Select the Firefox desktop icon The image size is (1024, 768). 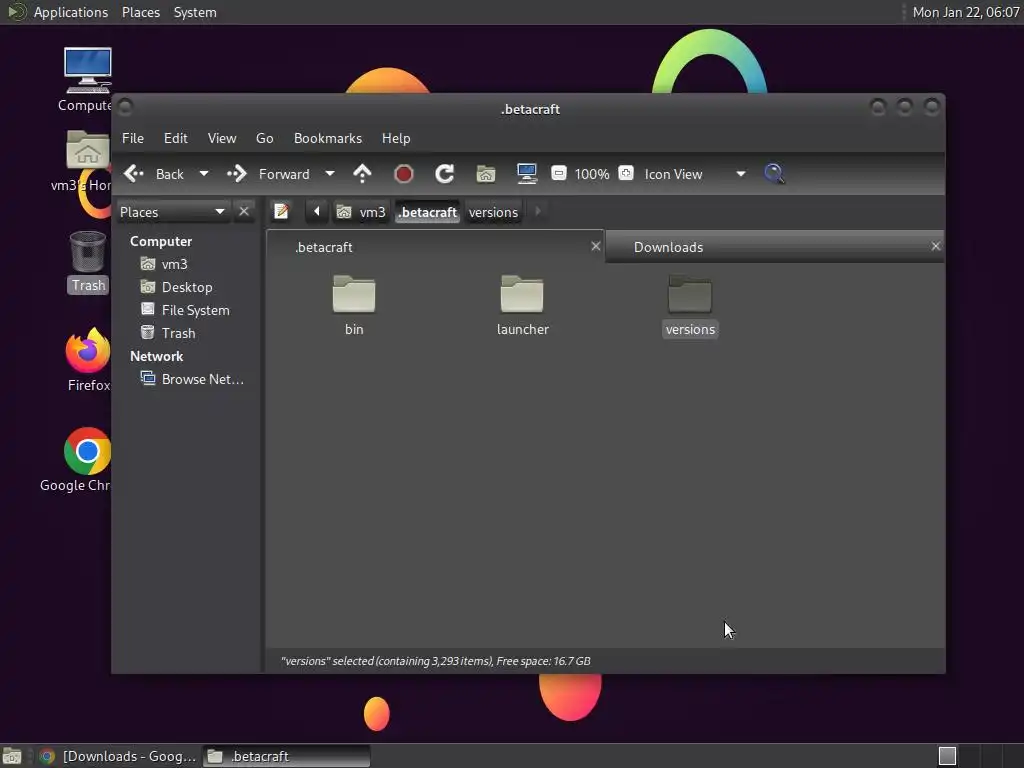88,360
